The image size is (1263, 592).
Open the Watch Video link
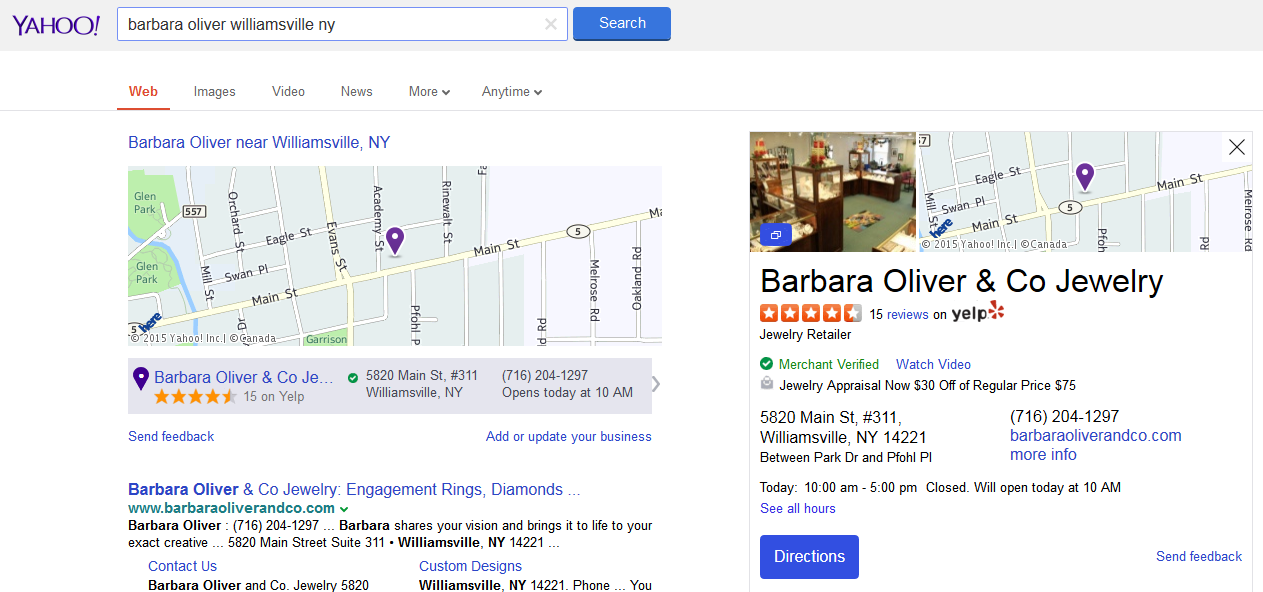click(x=933, y=364)
